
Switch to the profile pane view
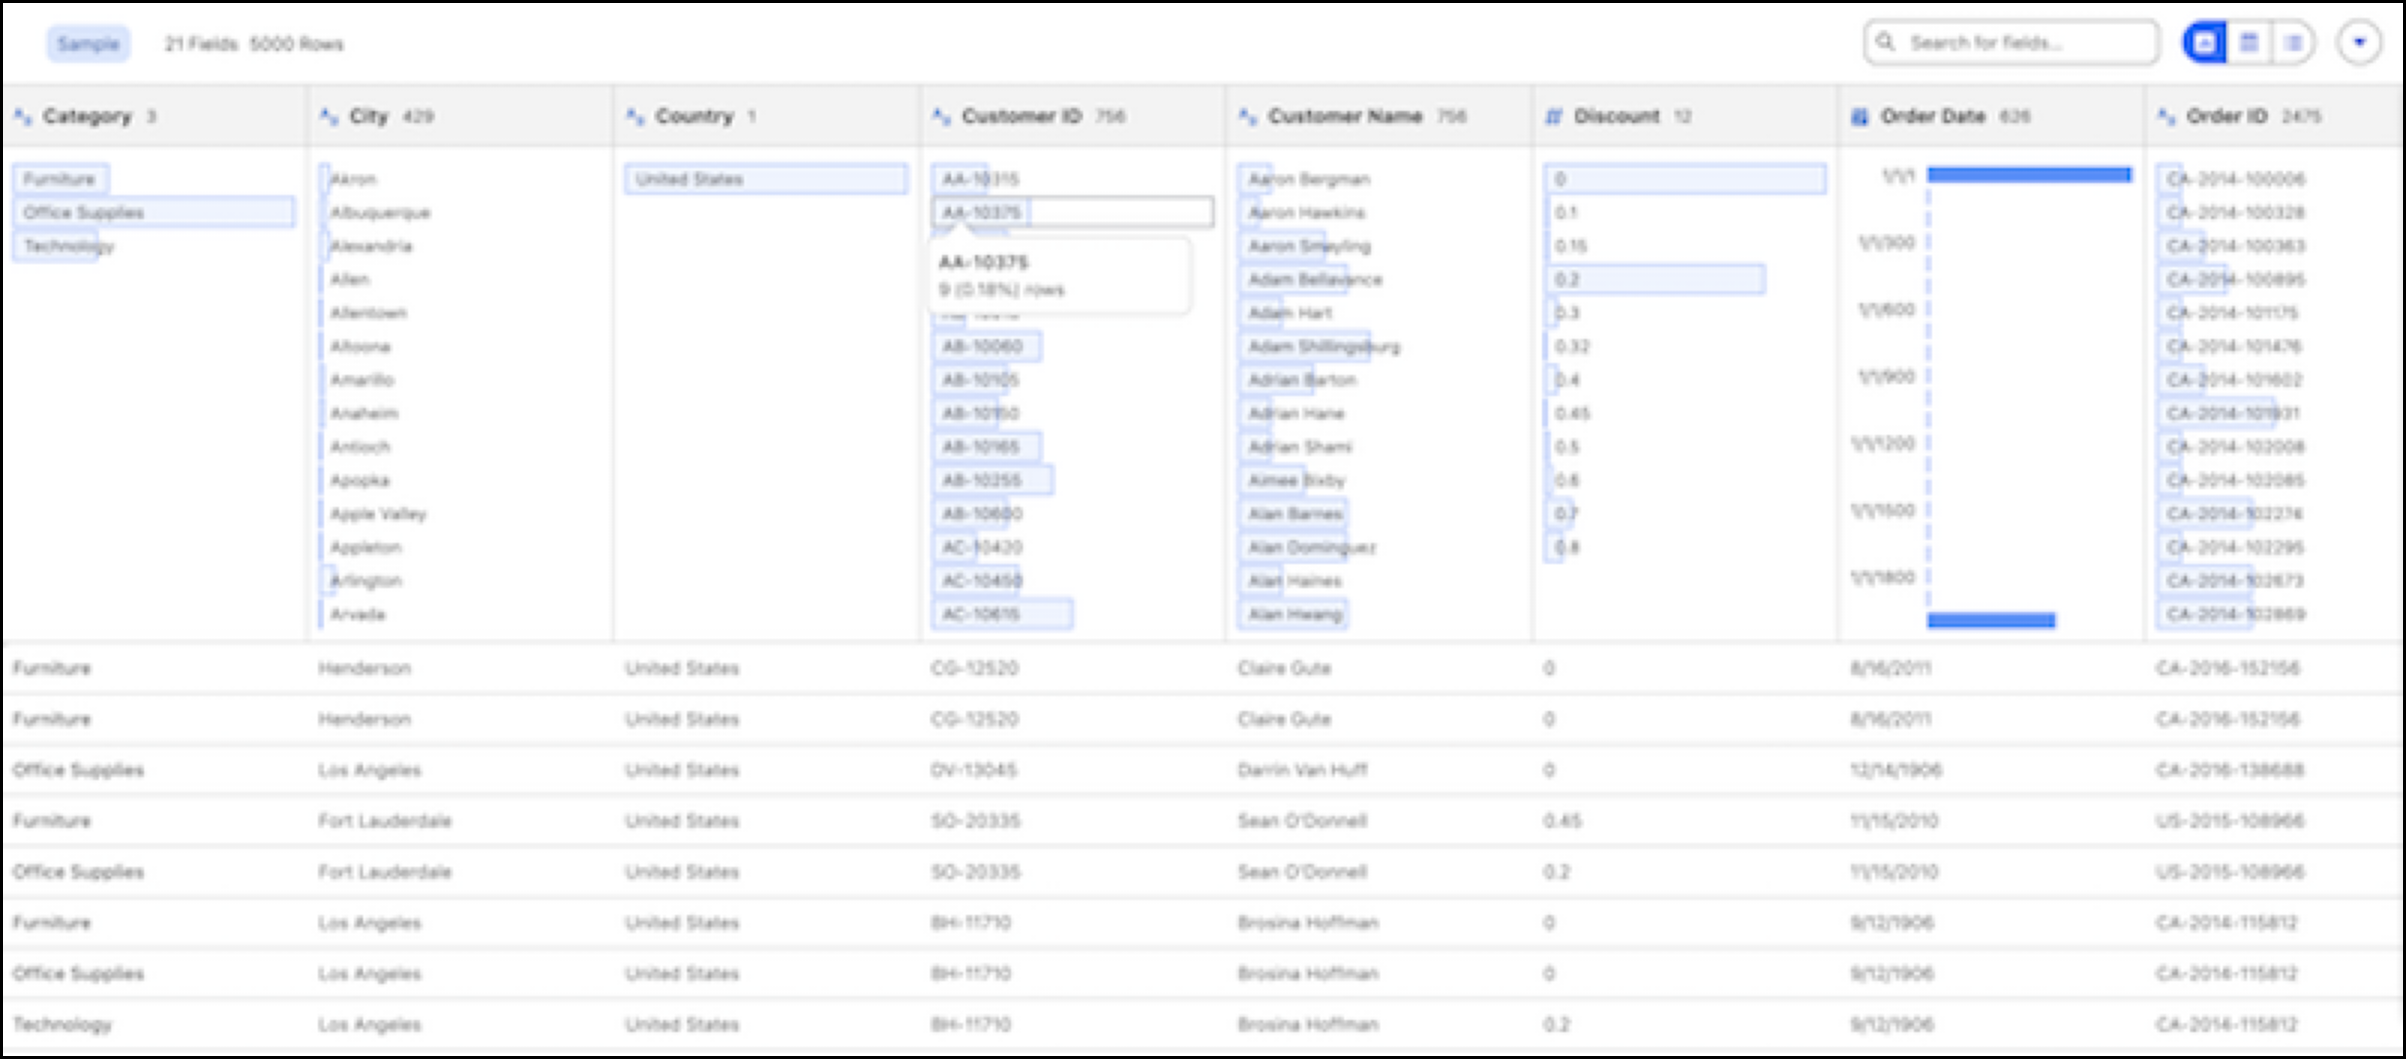[x=2204, y=43]
